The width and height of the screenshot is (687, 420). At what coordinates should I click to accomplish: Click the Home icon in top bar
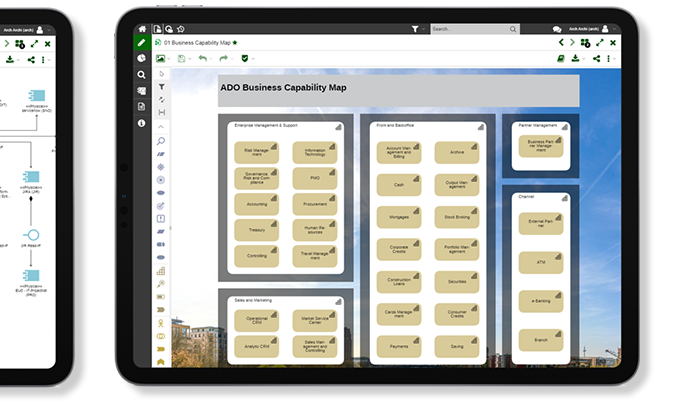(141, 29)
